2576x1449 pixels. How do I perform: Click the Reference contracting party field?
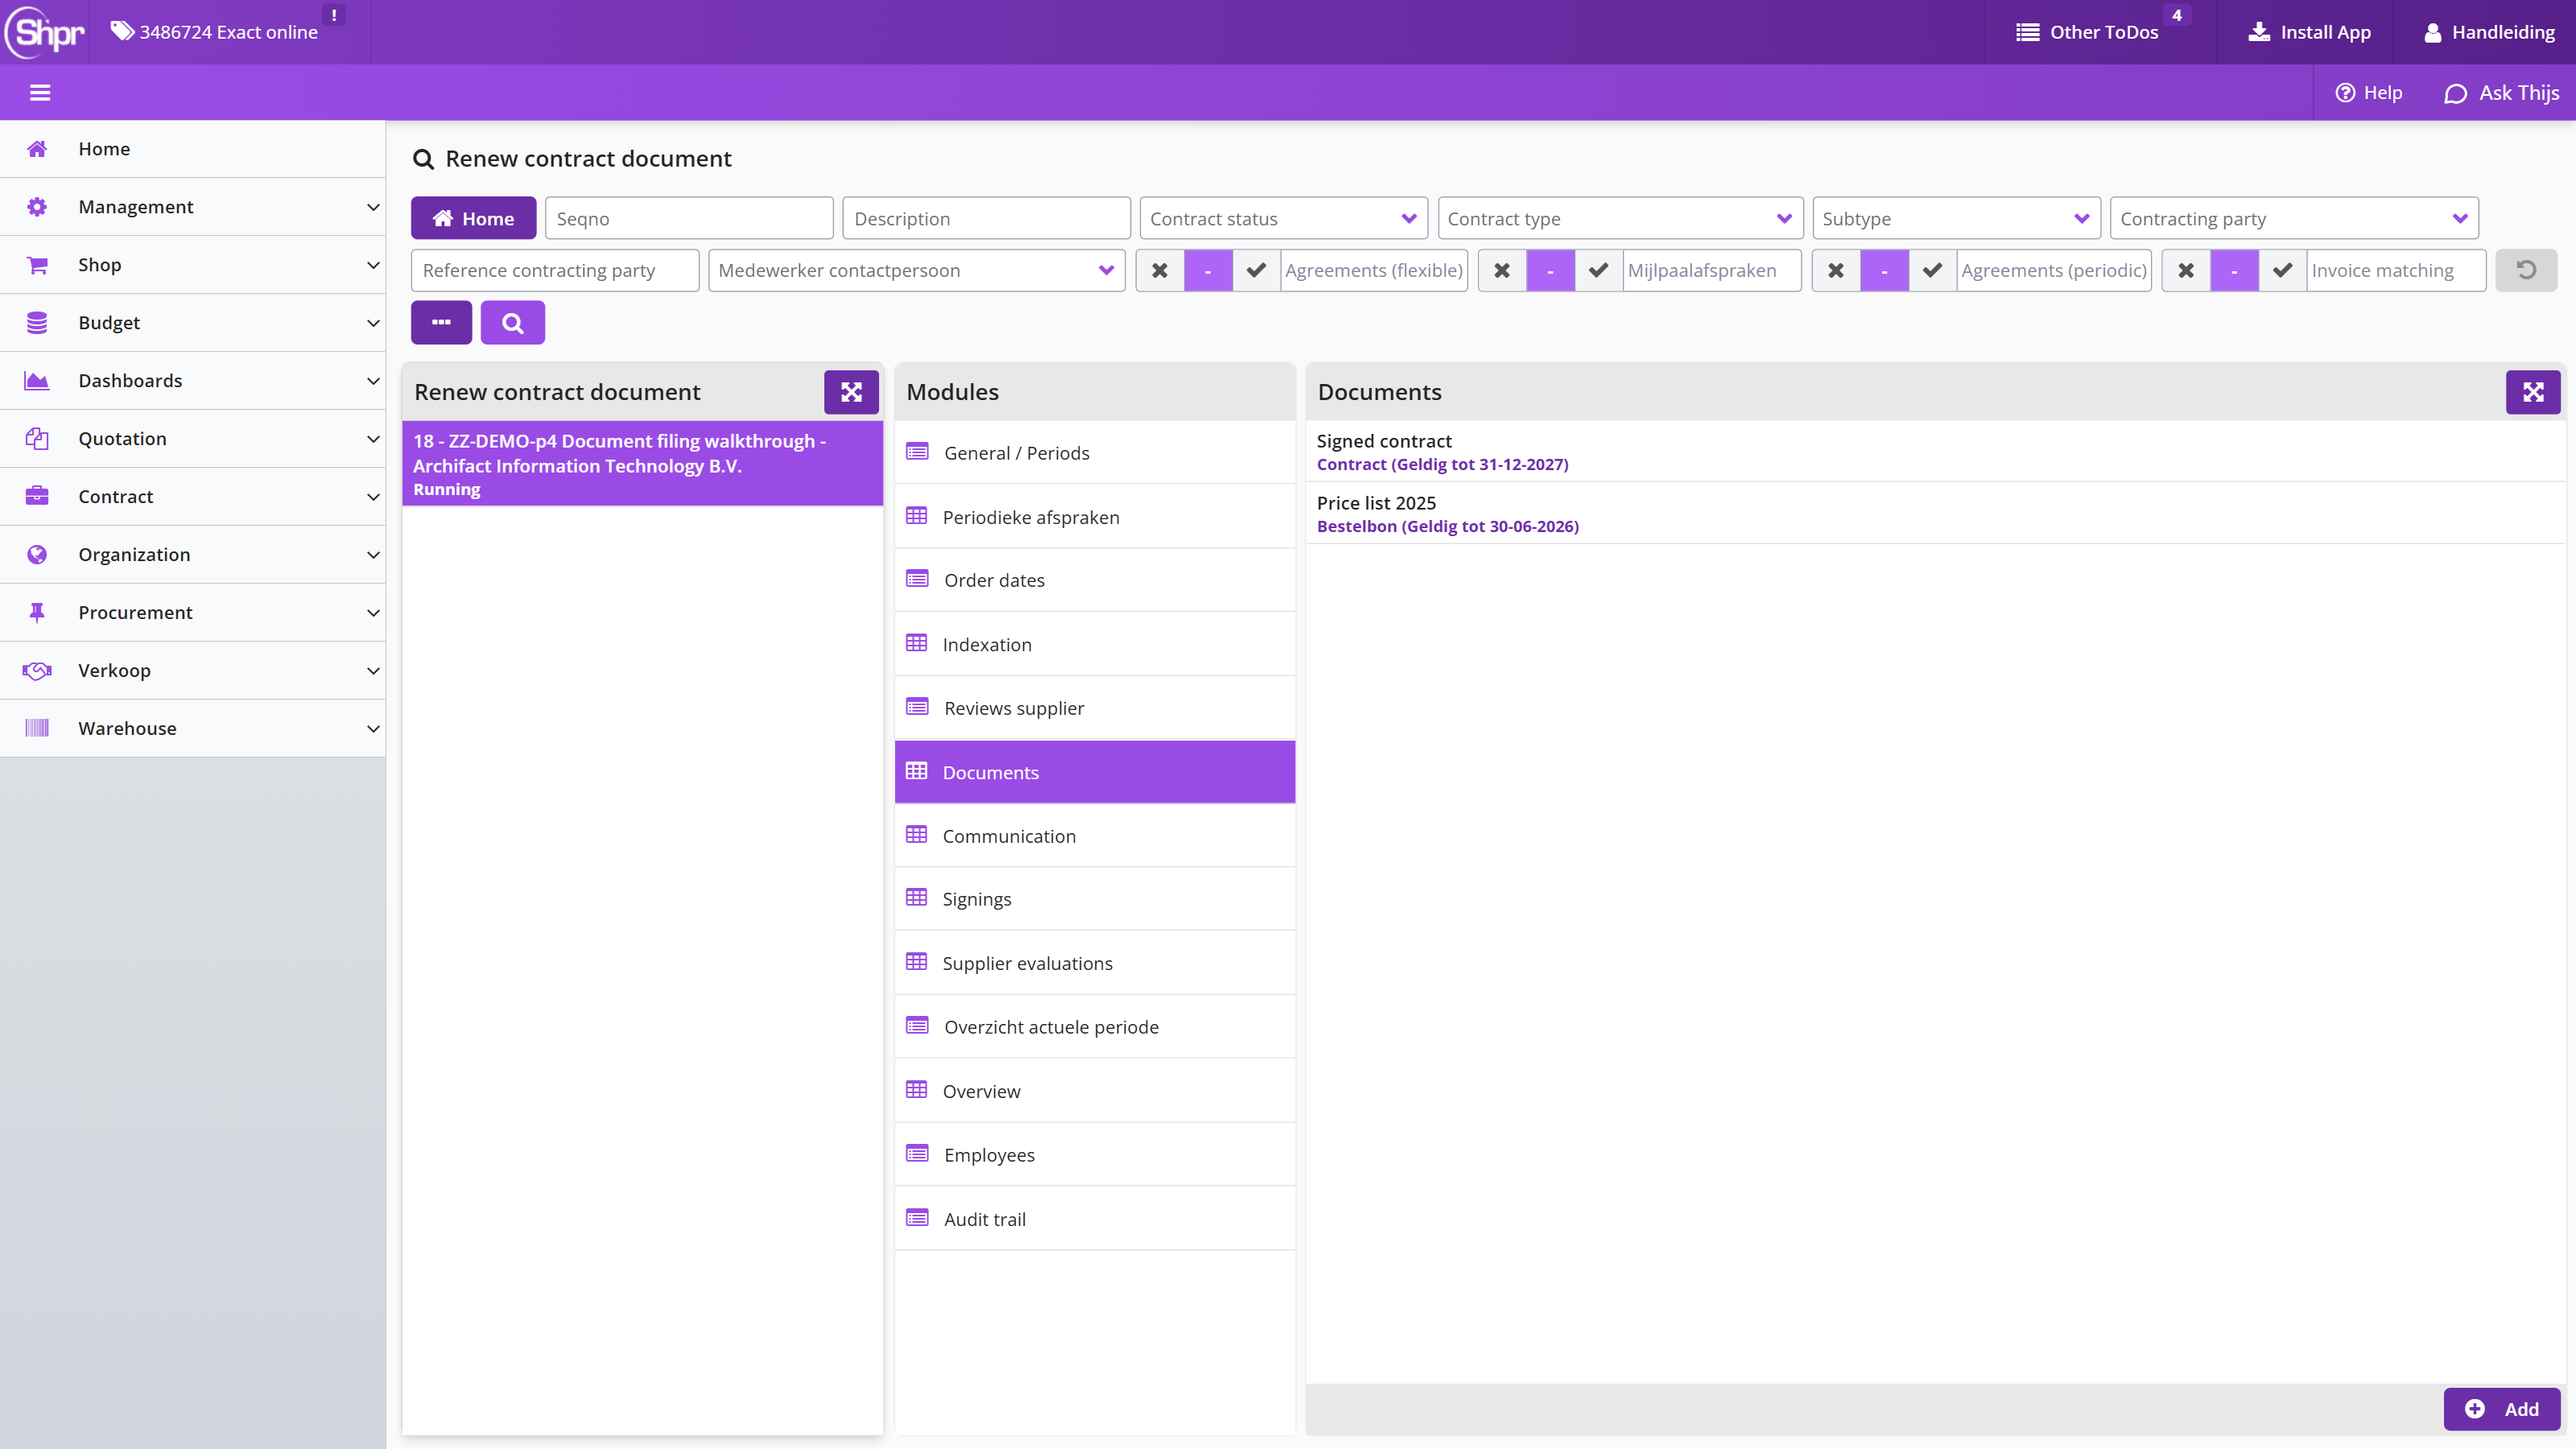click(x=555, y=271)
